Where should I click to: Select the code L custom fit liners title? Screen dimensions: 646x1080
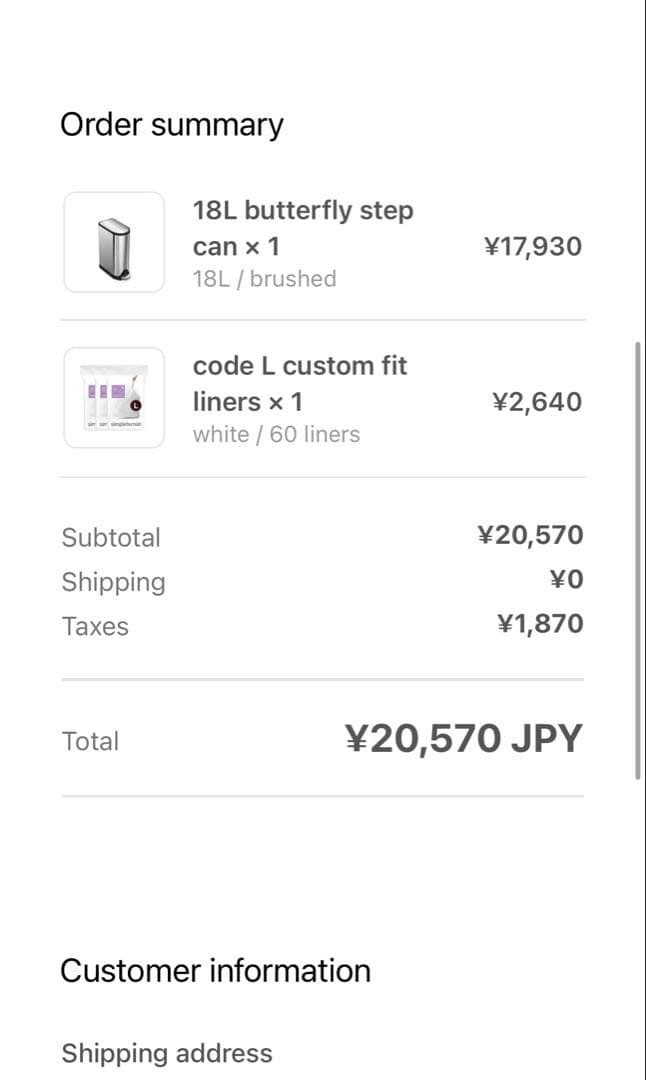click(299, 383)
